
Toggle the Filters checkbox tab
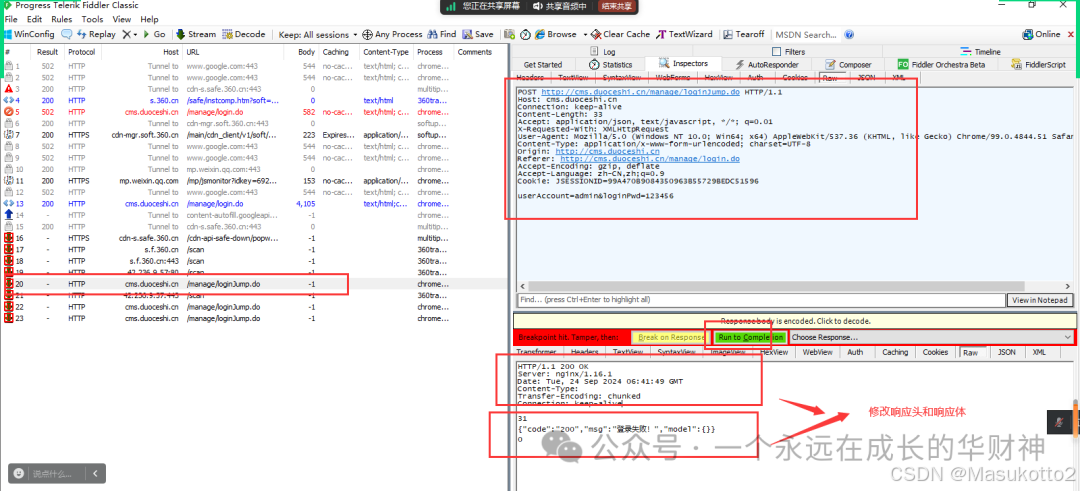point(789,52)
